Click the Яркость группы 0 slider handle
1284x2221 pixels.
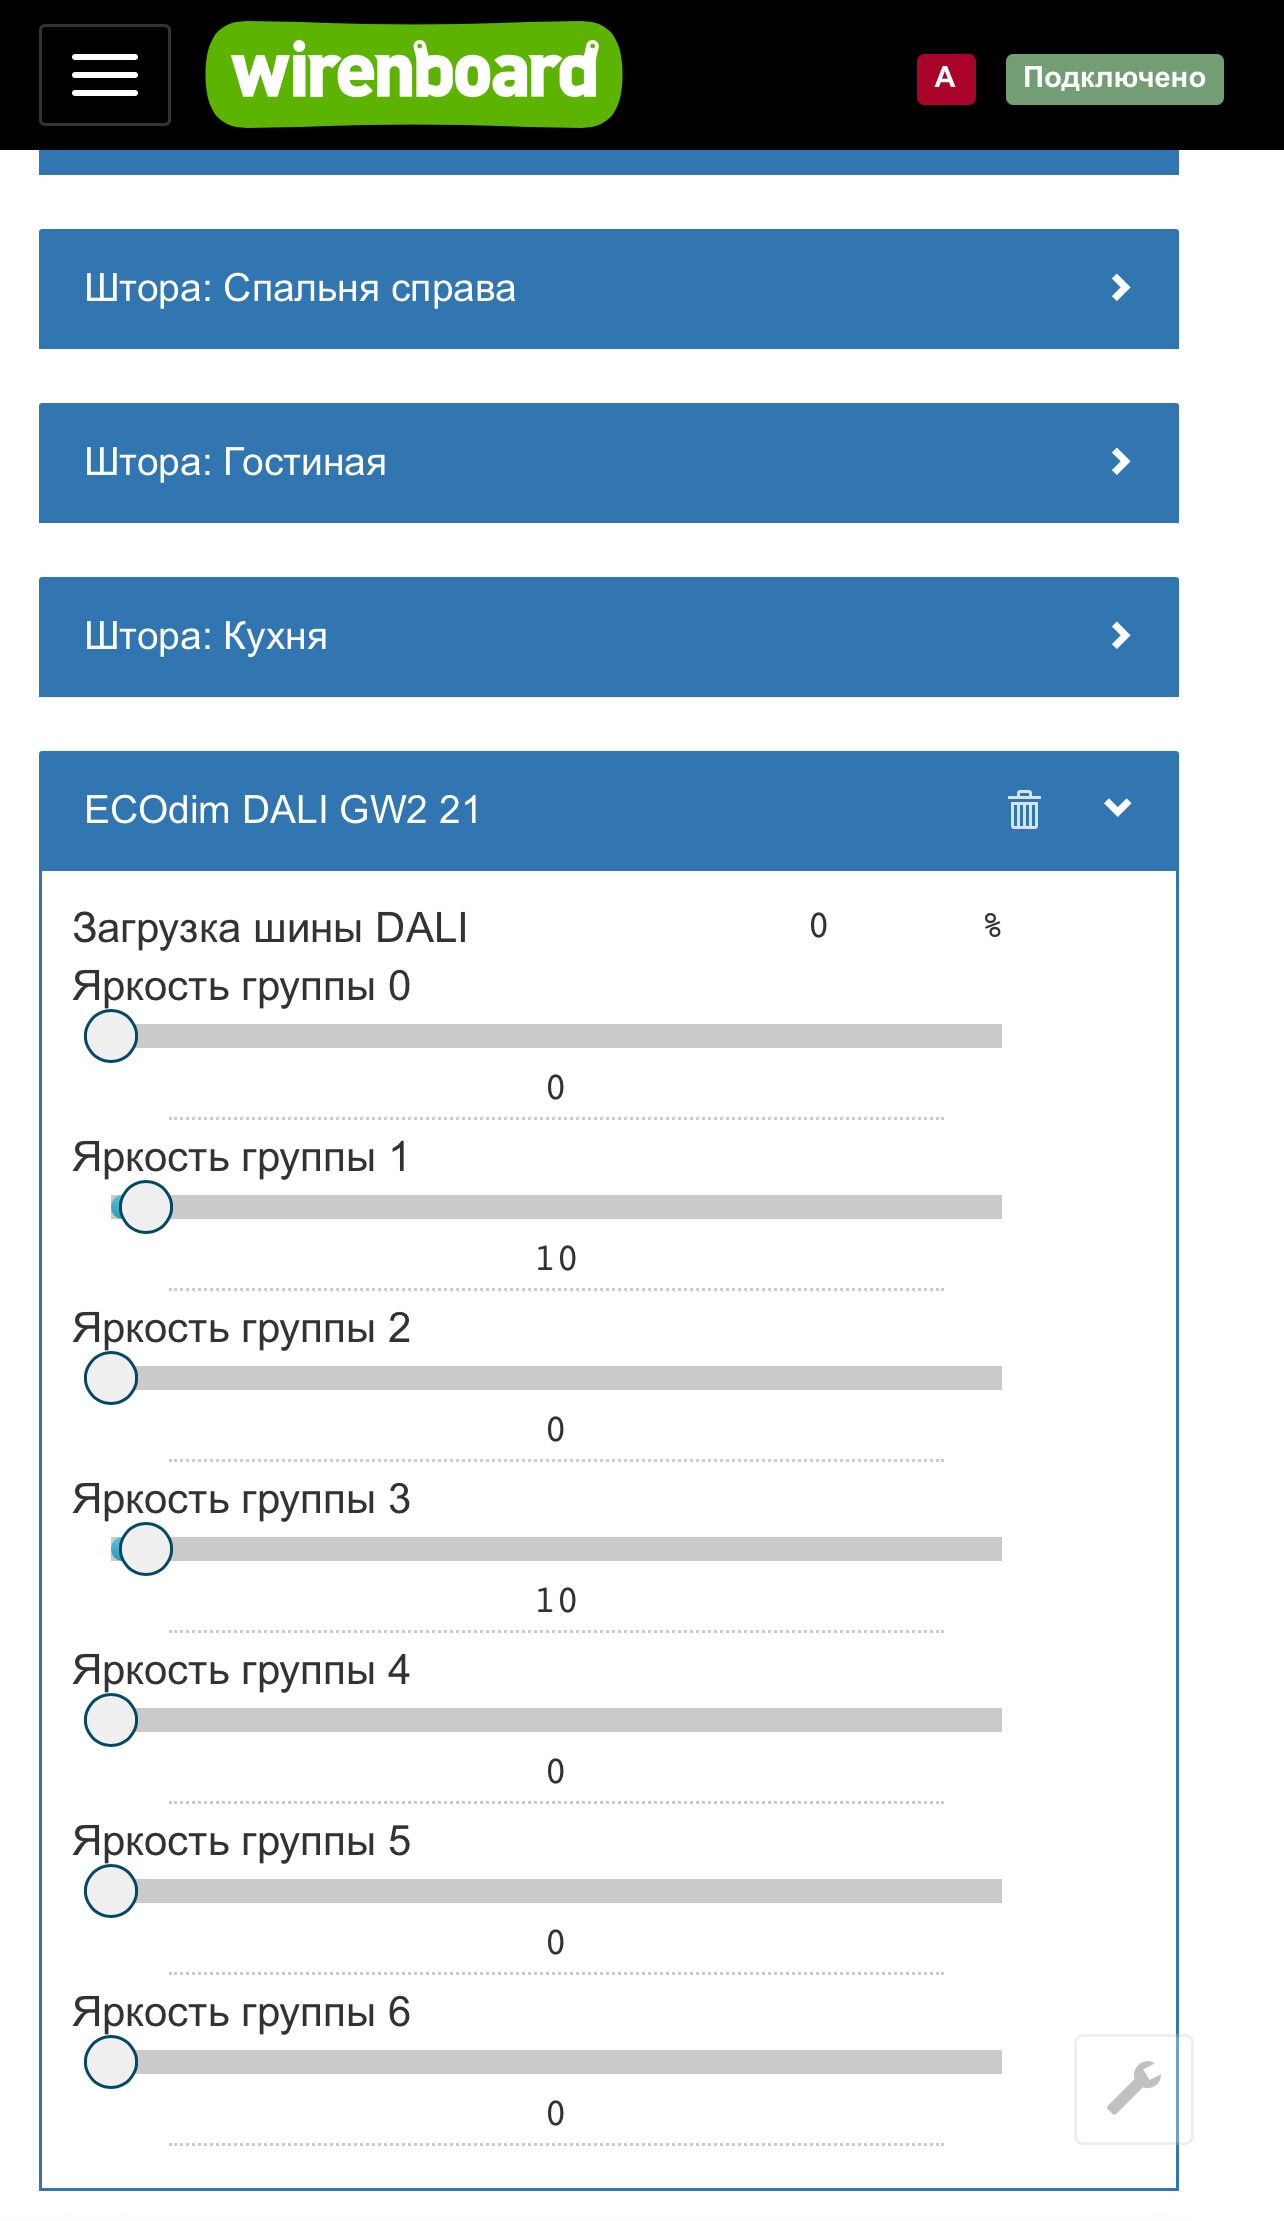[111, 1036]
